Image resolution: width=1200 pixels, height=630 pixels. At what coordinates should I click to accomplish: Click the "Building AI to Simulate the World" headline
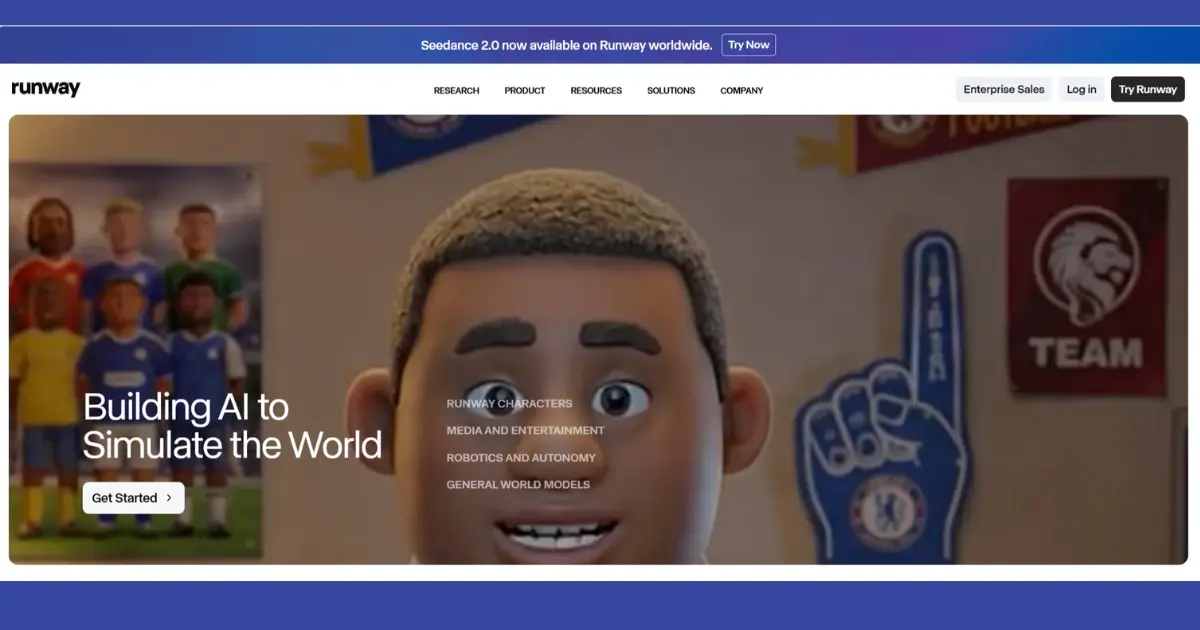[232, 425]
